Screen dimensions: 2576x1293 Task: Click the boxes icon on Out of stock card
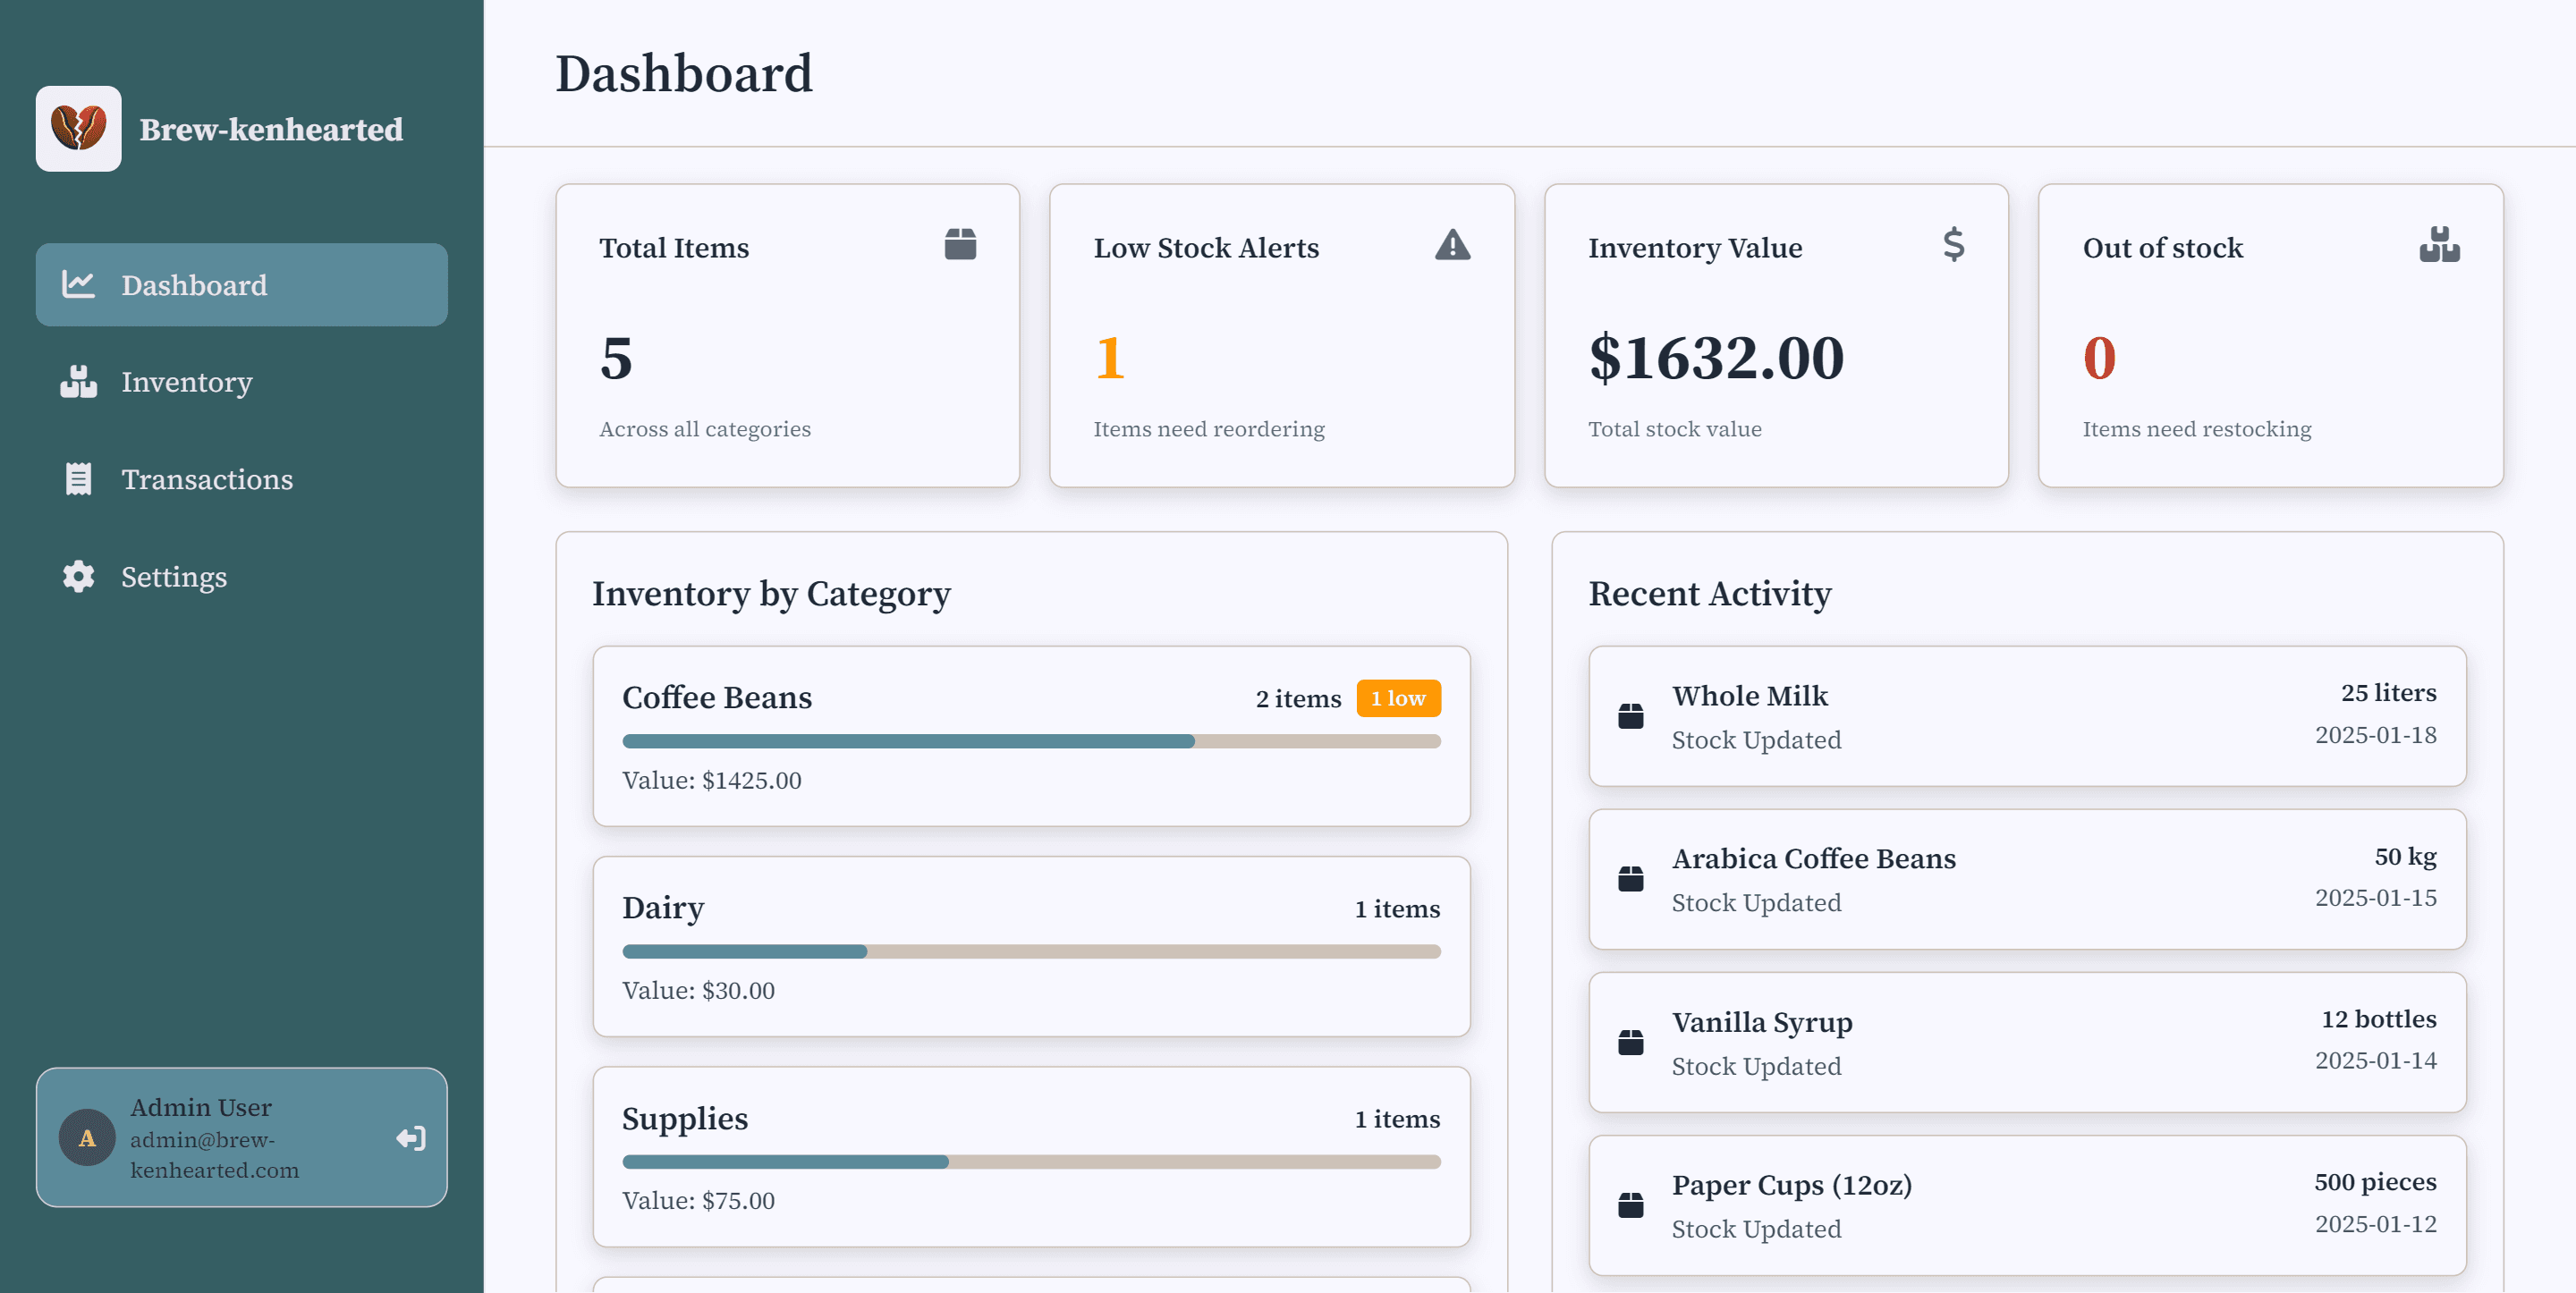(2439, 244)
